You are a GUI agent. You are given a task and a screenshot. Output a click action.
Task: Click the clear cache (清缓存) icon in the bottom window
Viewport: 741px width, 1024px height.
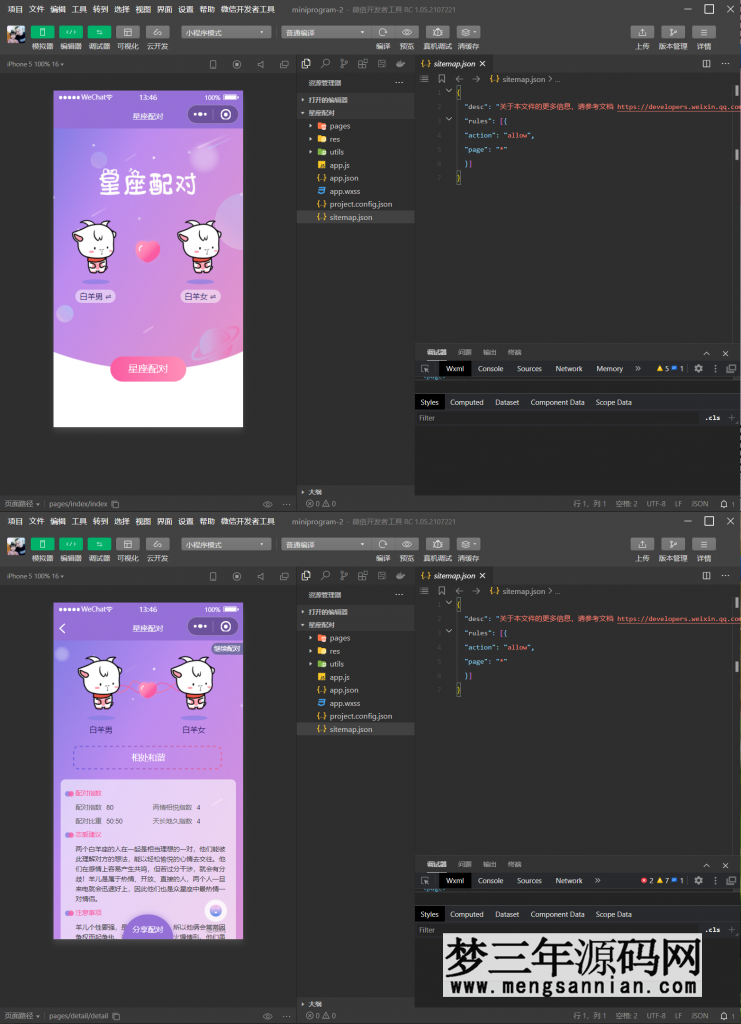click(468, 544)
